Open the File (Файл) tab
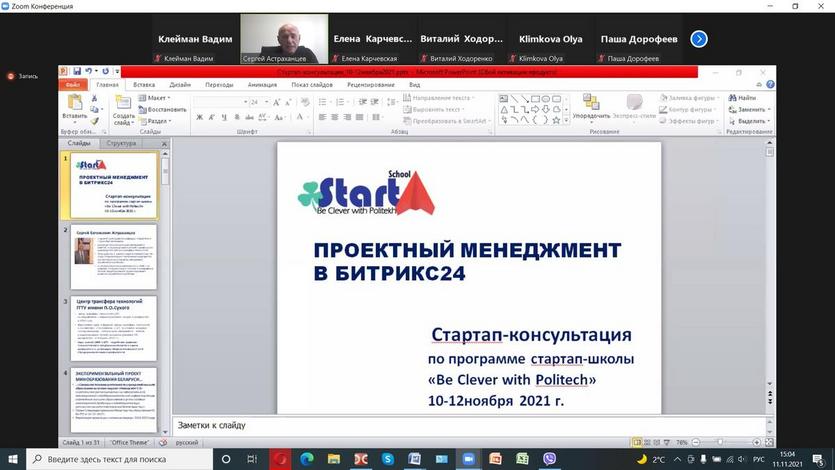Screen dimensions: 835x470 coord(73,85)
